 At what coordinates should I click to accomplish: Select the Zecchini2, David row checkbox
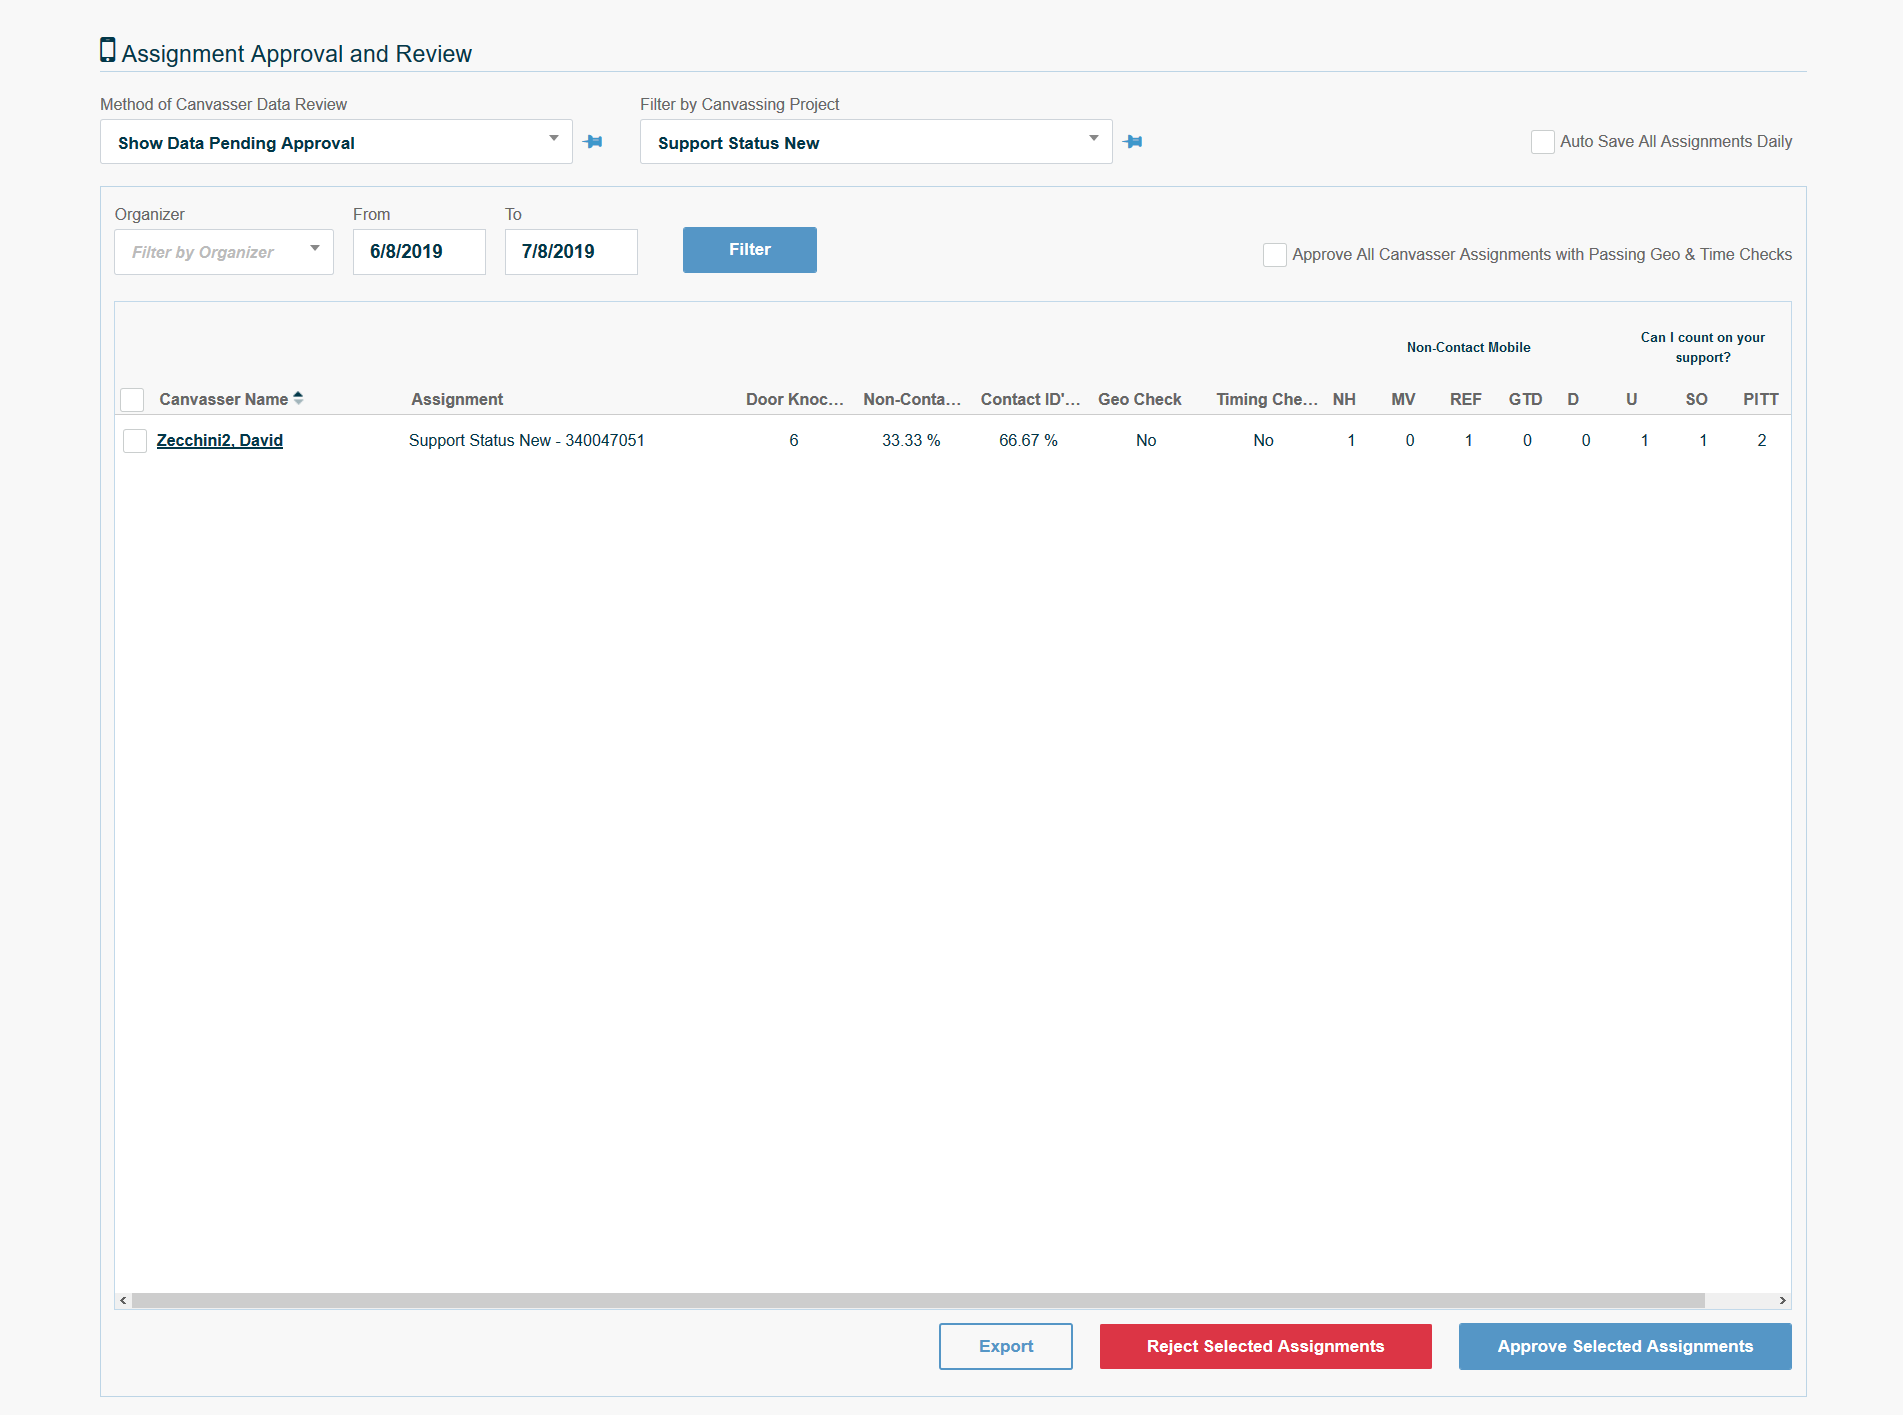click(135, 441)
